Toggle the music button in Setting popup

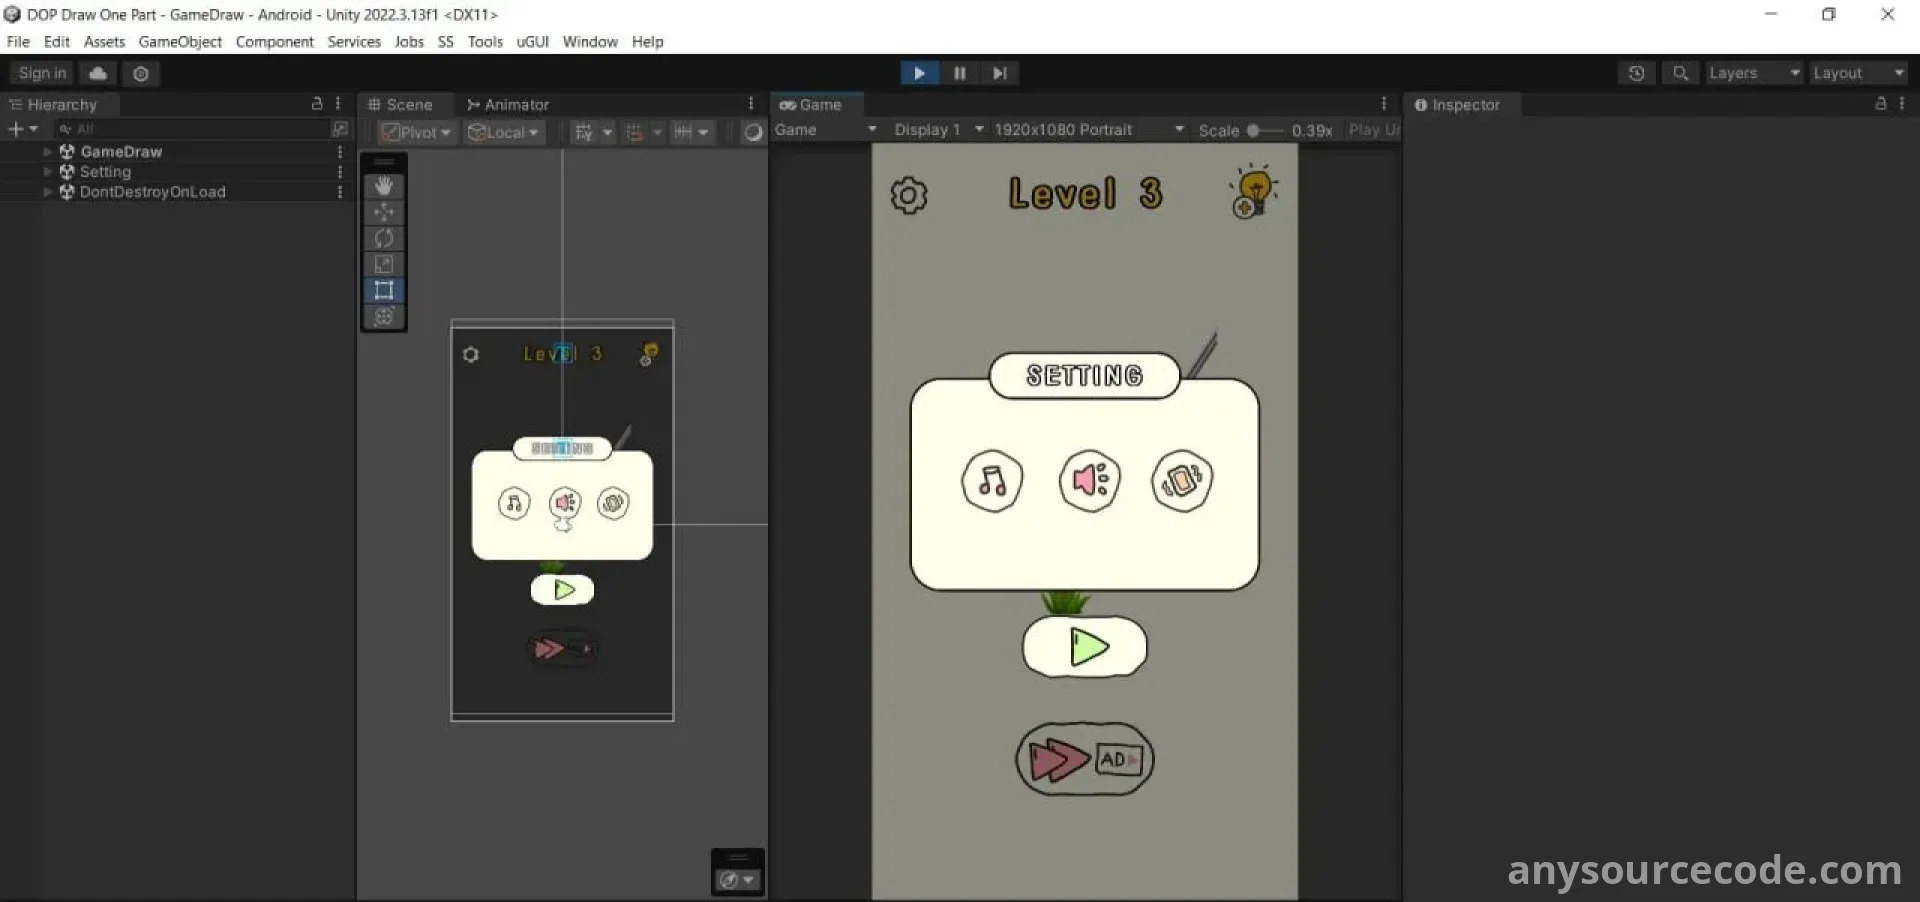pyautogui.click(x=992, y=481)
